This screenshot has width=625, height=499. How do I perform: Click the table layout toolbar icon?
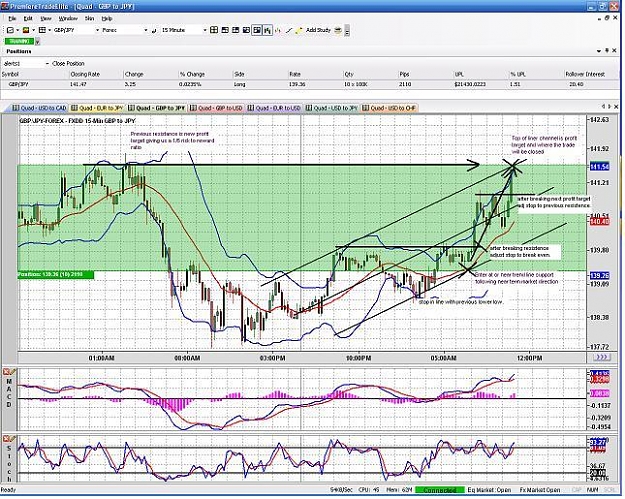point(42,30)
